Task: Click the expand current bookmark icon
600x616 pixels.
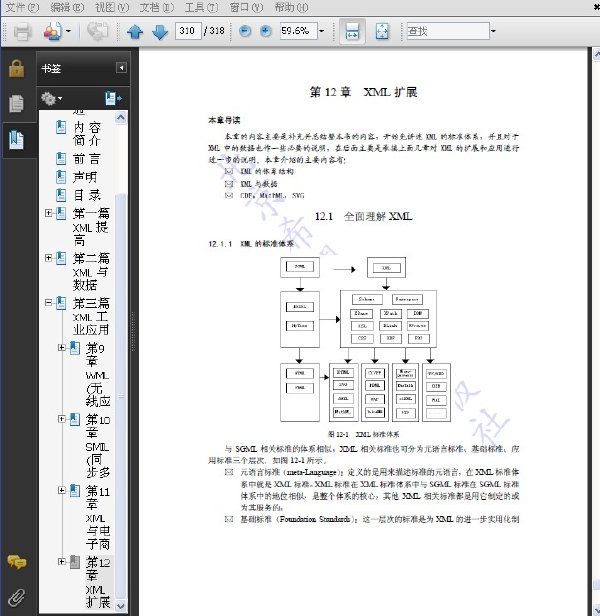Action: click(114, 98)
